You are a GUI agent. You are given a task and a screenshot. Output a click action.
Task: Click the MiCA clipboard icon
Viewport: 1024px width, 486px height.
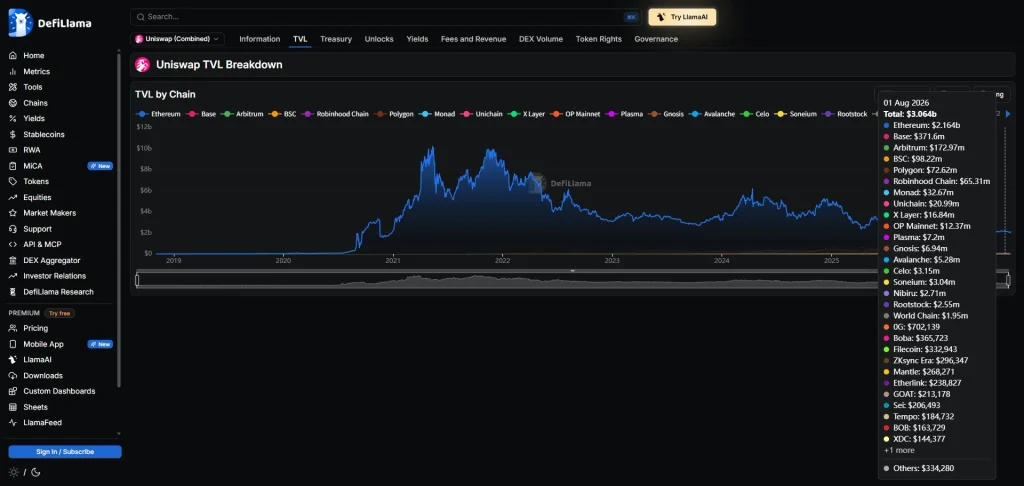pos(12,166)
